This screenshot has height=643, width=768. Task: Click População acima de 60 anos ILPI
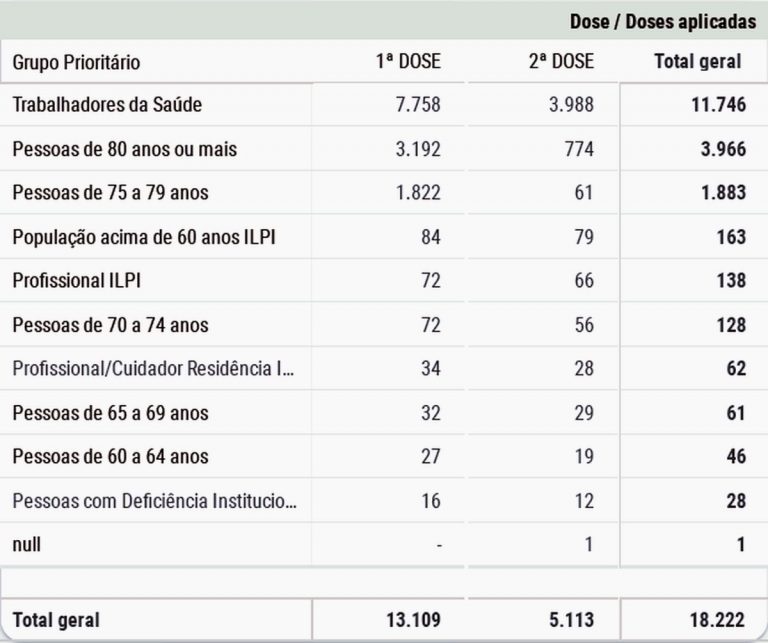tap(143, 237)
